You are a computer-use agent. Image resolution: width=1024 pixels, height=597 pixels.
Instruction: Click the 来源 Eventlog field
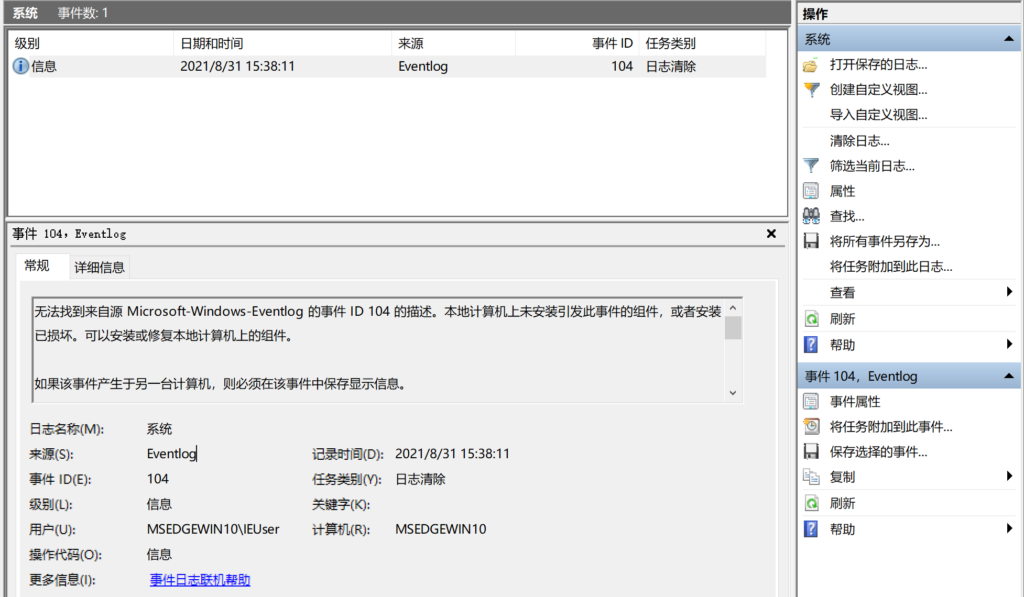click(172, 454)
